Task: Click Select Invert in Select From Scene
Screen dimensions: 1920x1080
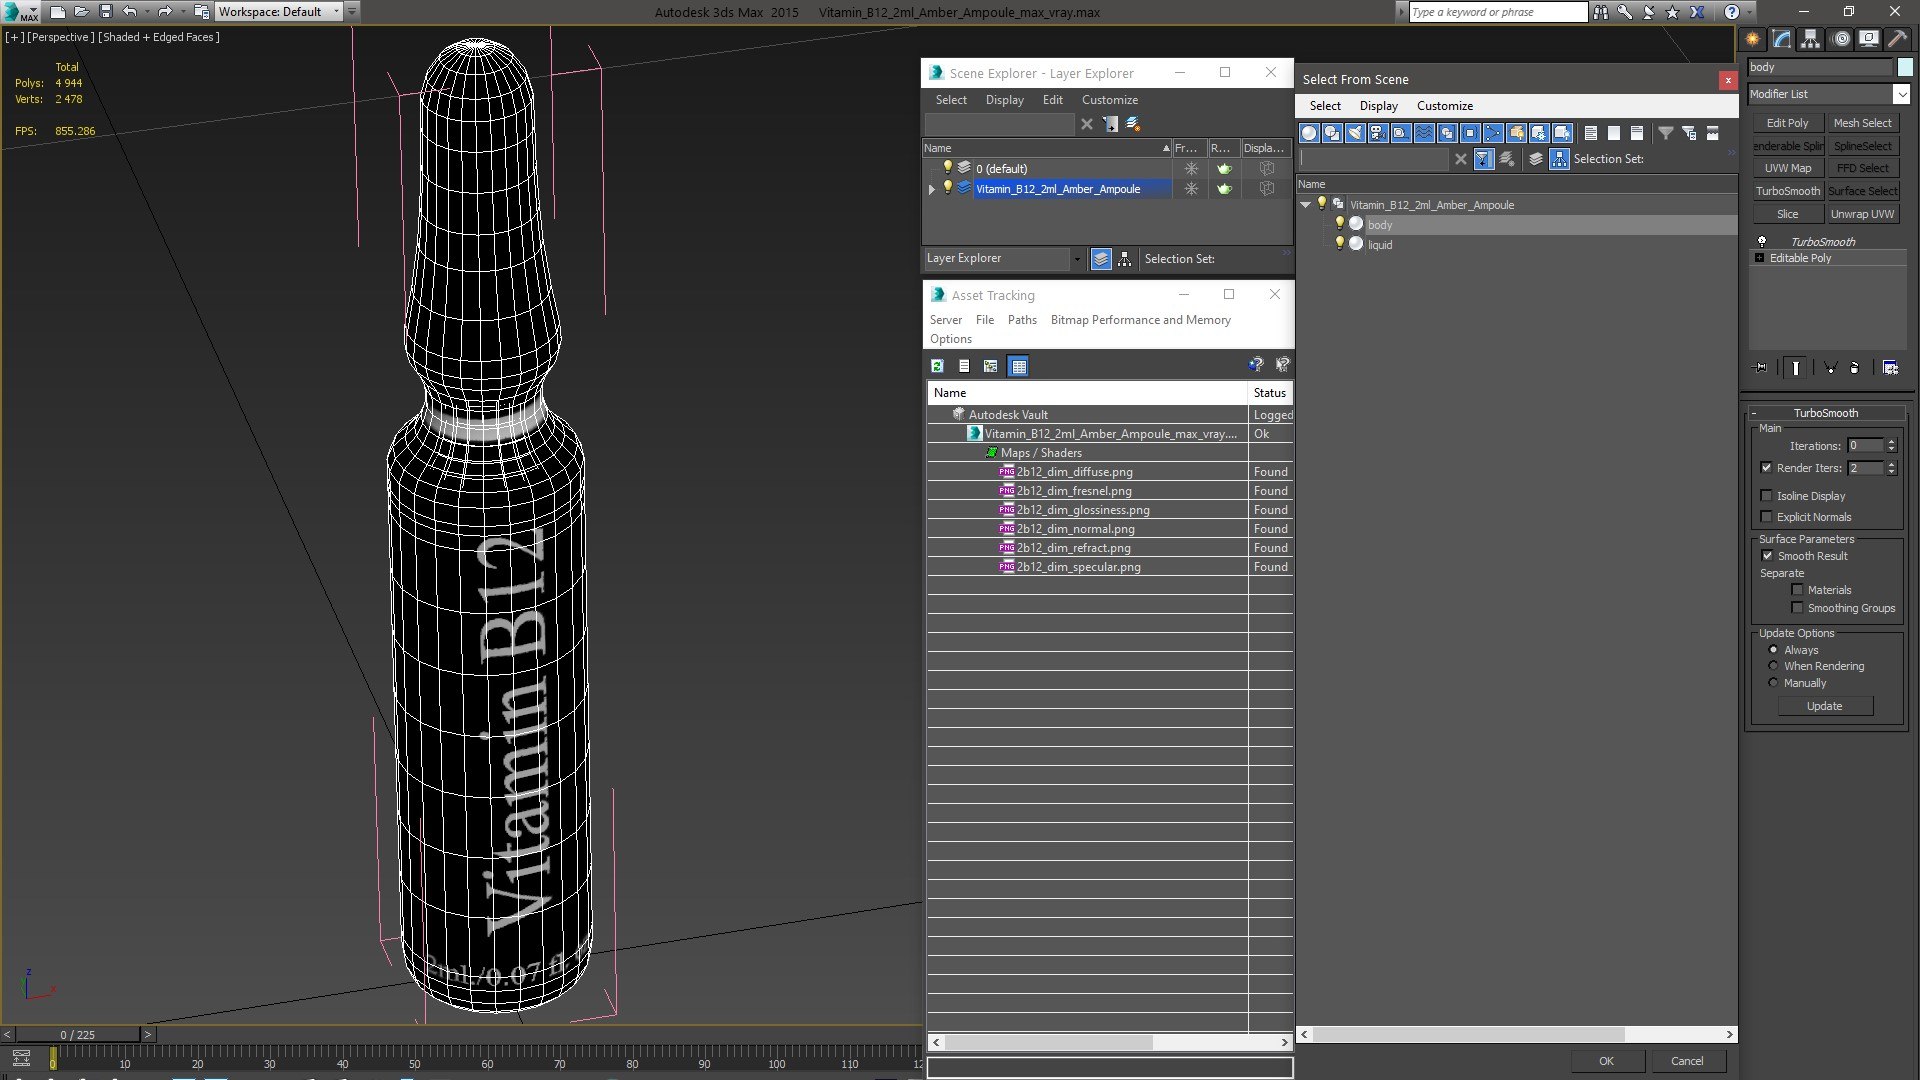Action: pos(1636,133)
